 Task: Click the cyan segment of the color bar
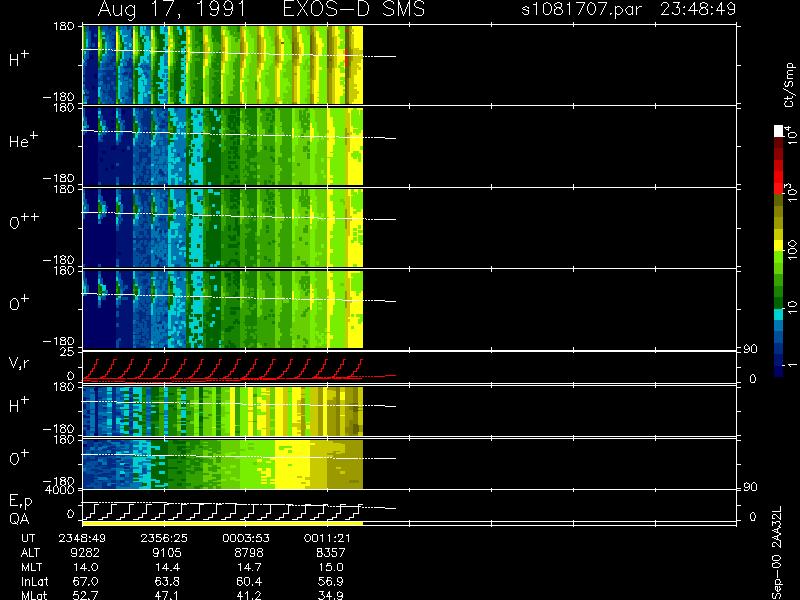point(779,315)
